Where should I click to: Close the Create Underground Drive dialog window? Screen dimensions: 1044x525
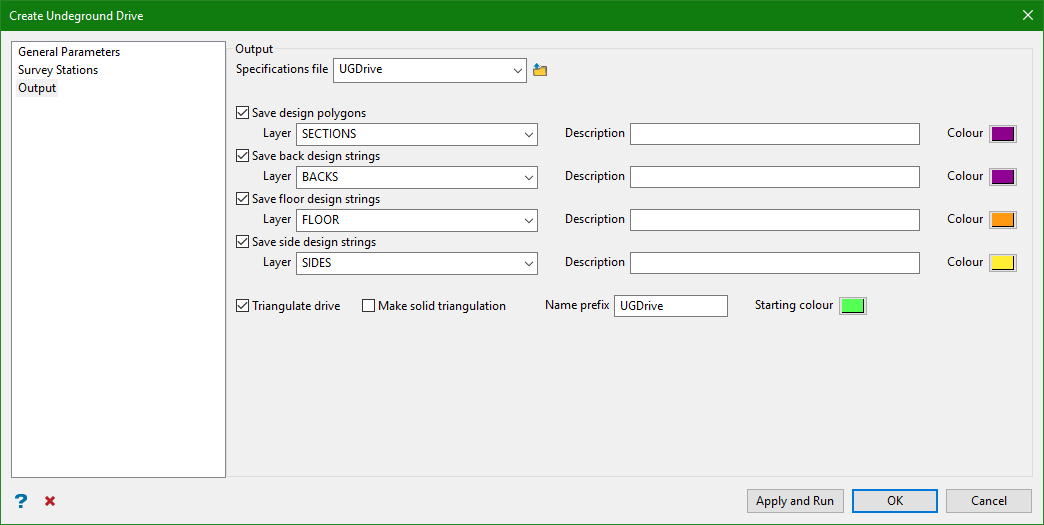coord(1027,15)
